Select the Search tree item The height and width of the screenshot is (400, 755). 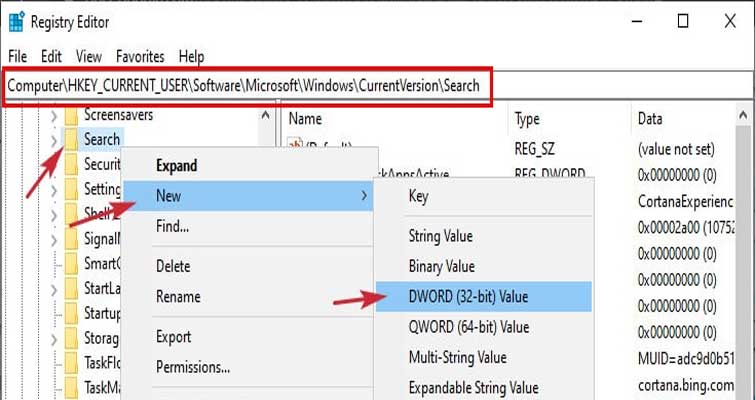(x=102, y=140)
